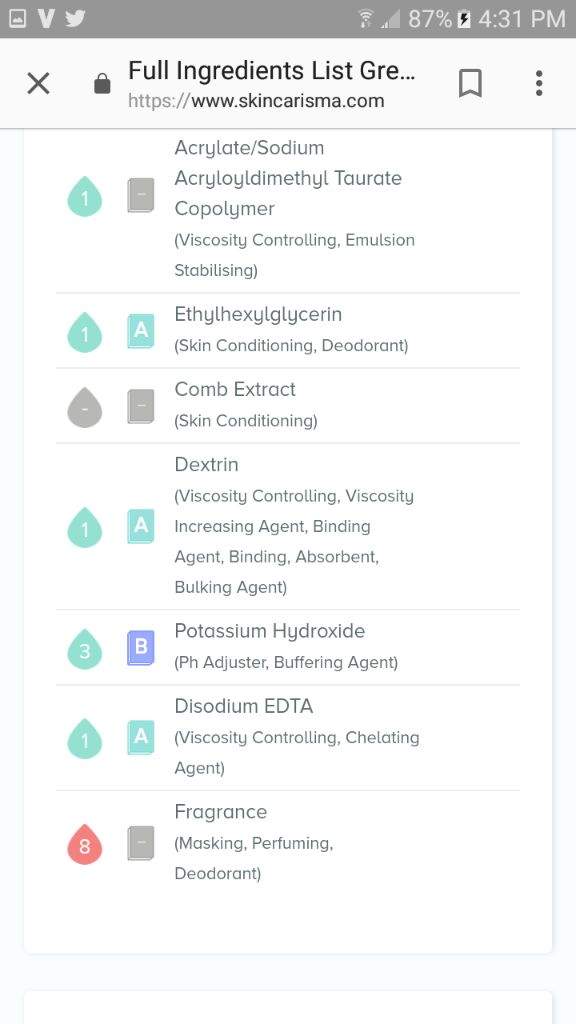Tap the red hazard rating 8 droplet for Fragrance
576x1024 pixels.
(x=85, y=844)
